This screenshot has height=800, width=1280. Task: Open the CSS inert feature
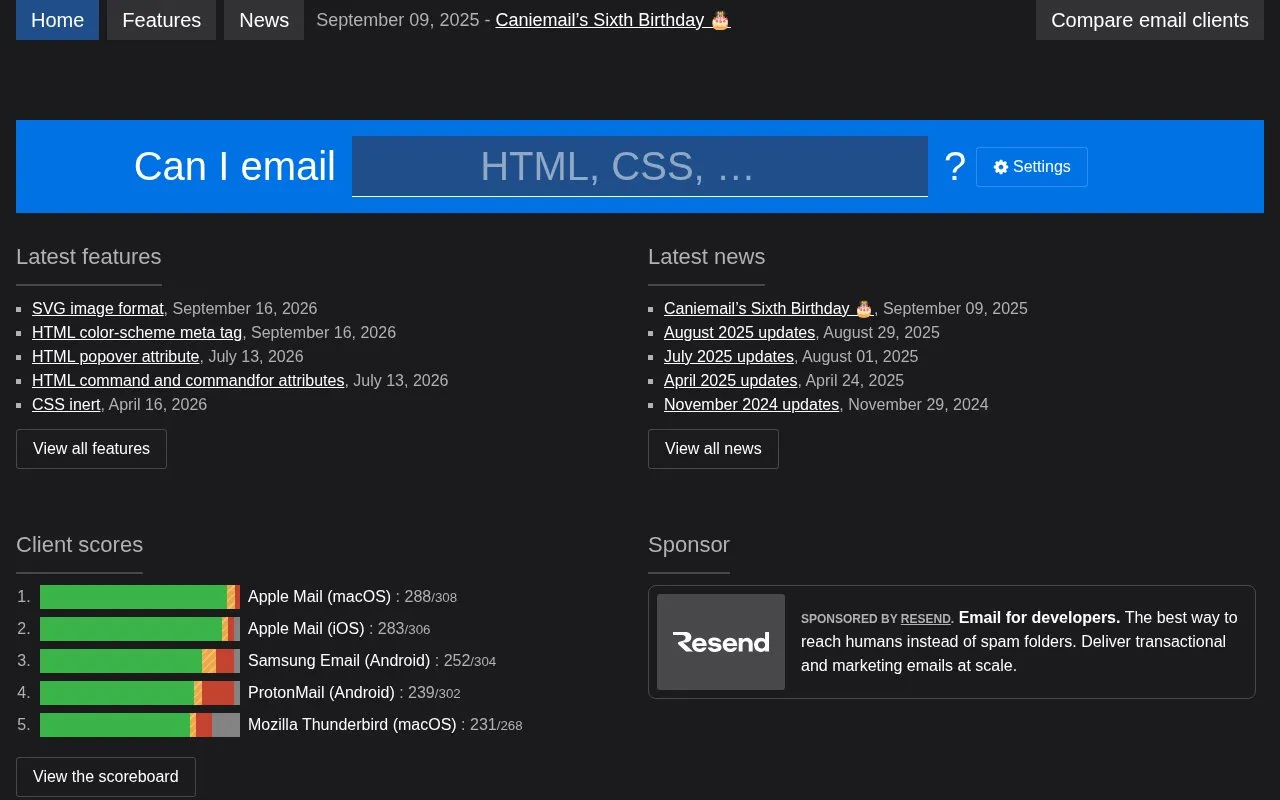point(66,404)
